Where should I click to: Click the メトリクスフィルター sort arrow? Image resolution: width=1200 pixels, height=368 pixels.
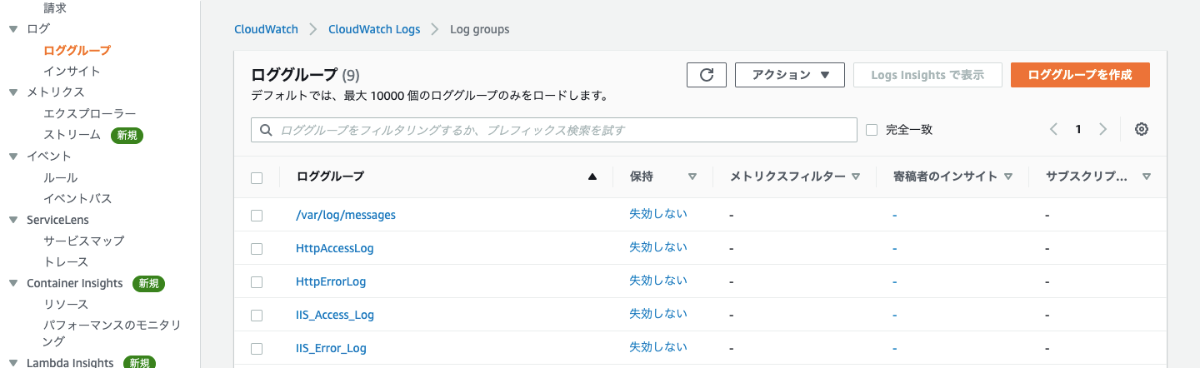point(856,177)
